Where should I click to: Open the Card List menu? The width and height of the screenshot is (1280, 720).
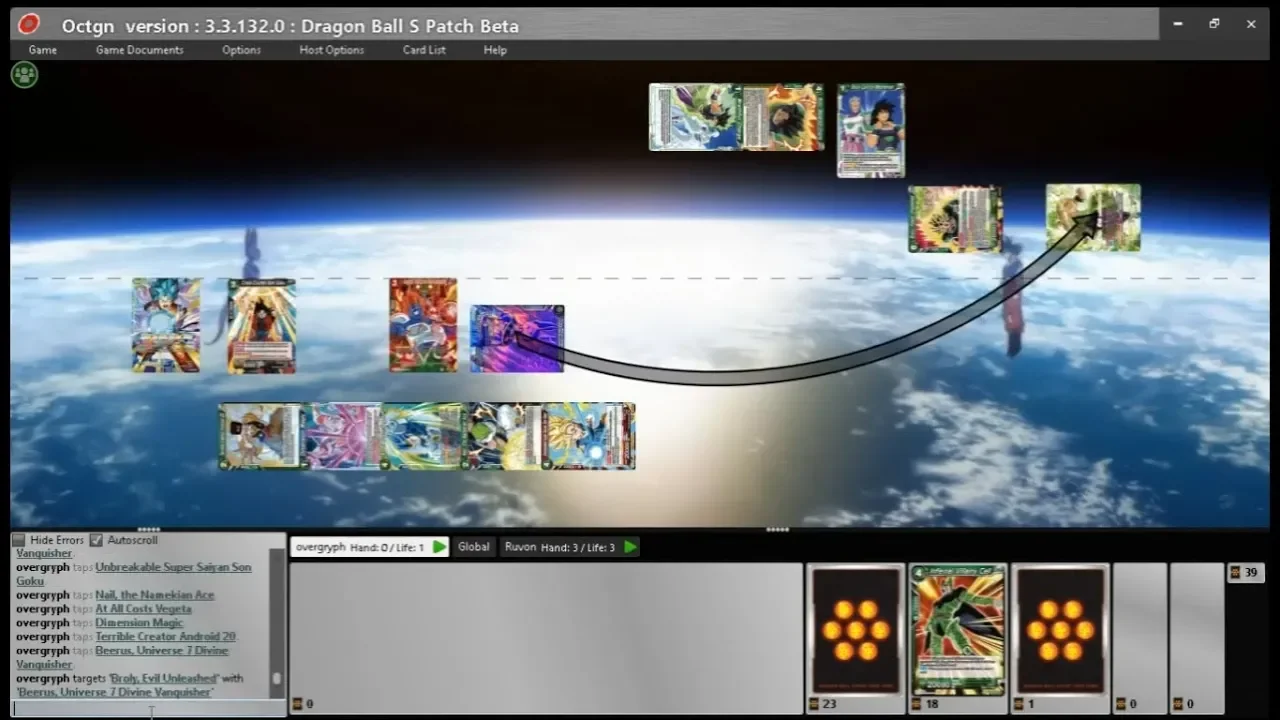tap(424, 50)
